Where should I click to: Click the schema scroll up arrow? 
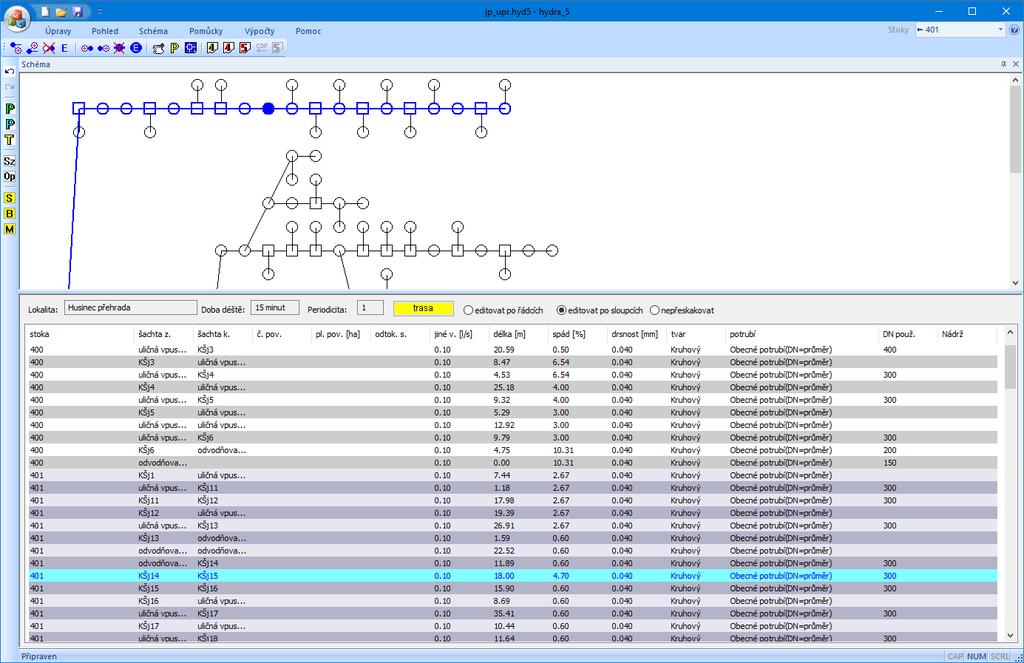[1016, 80]
